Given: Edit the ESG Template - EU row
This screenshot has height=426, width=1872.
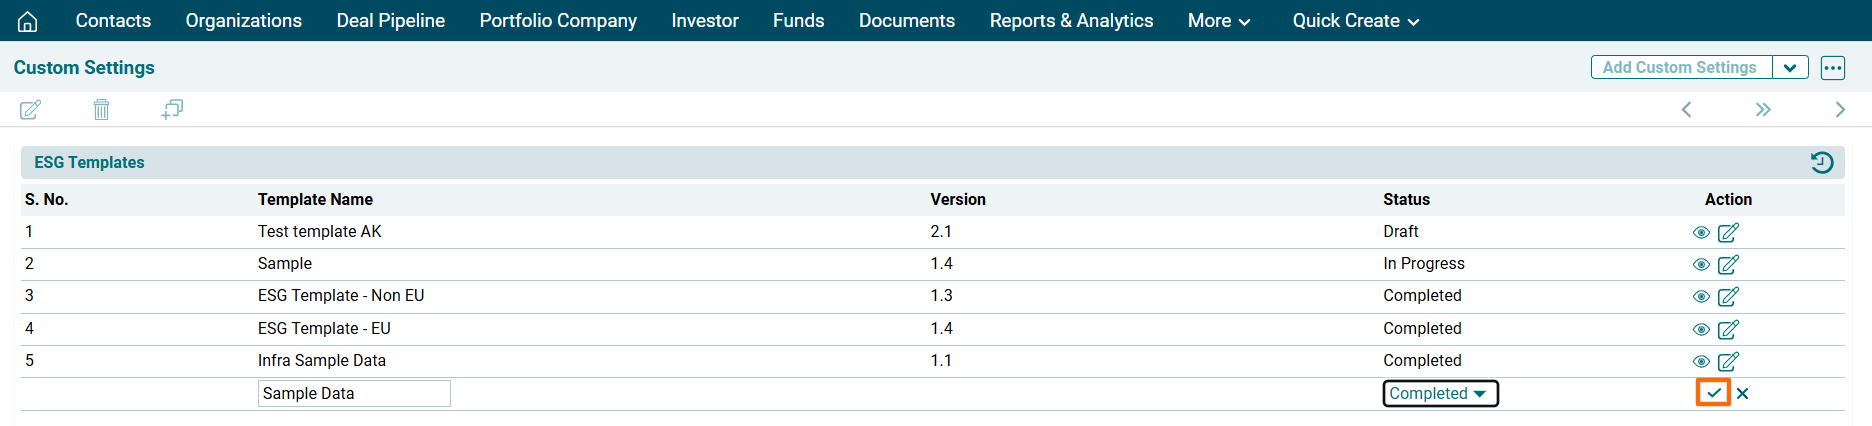Looking at the screenshot, I should 1728,329.
